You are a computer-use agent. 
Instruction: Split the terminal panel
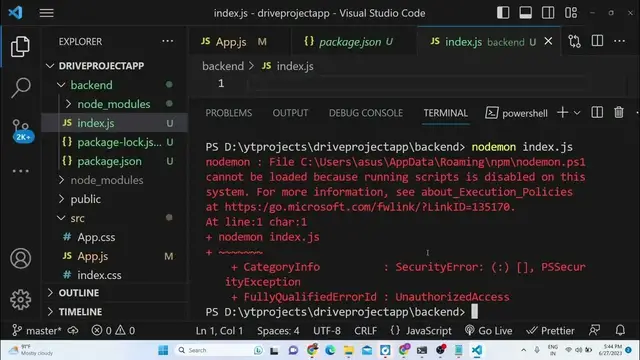(597, 112)
